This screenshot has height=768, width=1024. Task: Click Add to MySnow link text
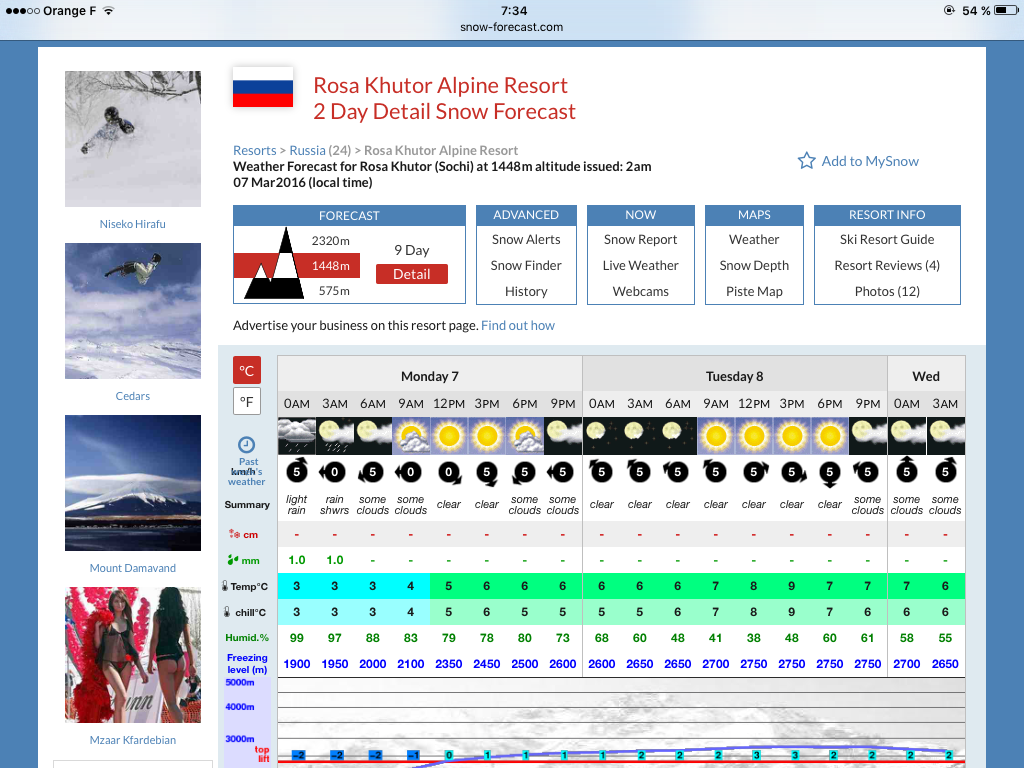click(x=870, y=161)
